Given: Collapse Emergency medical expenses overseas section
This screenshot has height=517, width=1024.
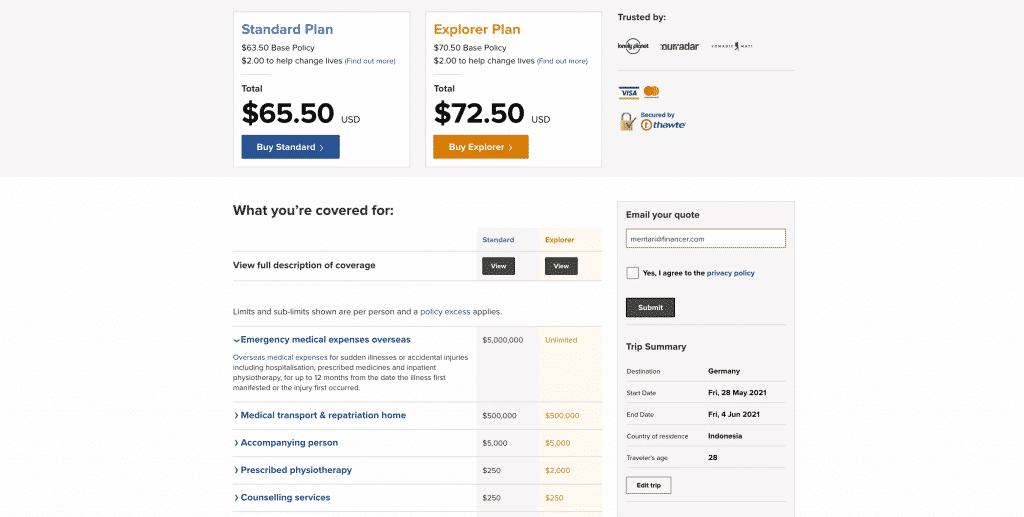Looking at the screenshot, I should (x=323, y=339).
